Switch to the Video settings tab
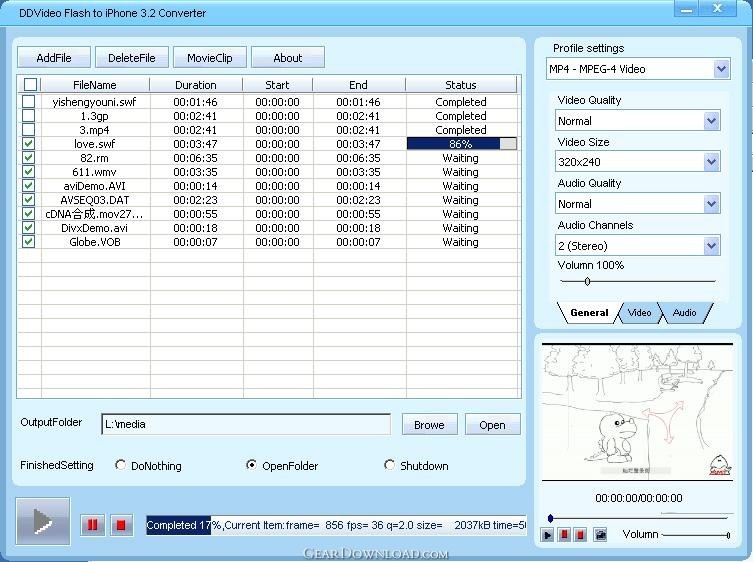 click(639, 313)
